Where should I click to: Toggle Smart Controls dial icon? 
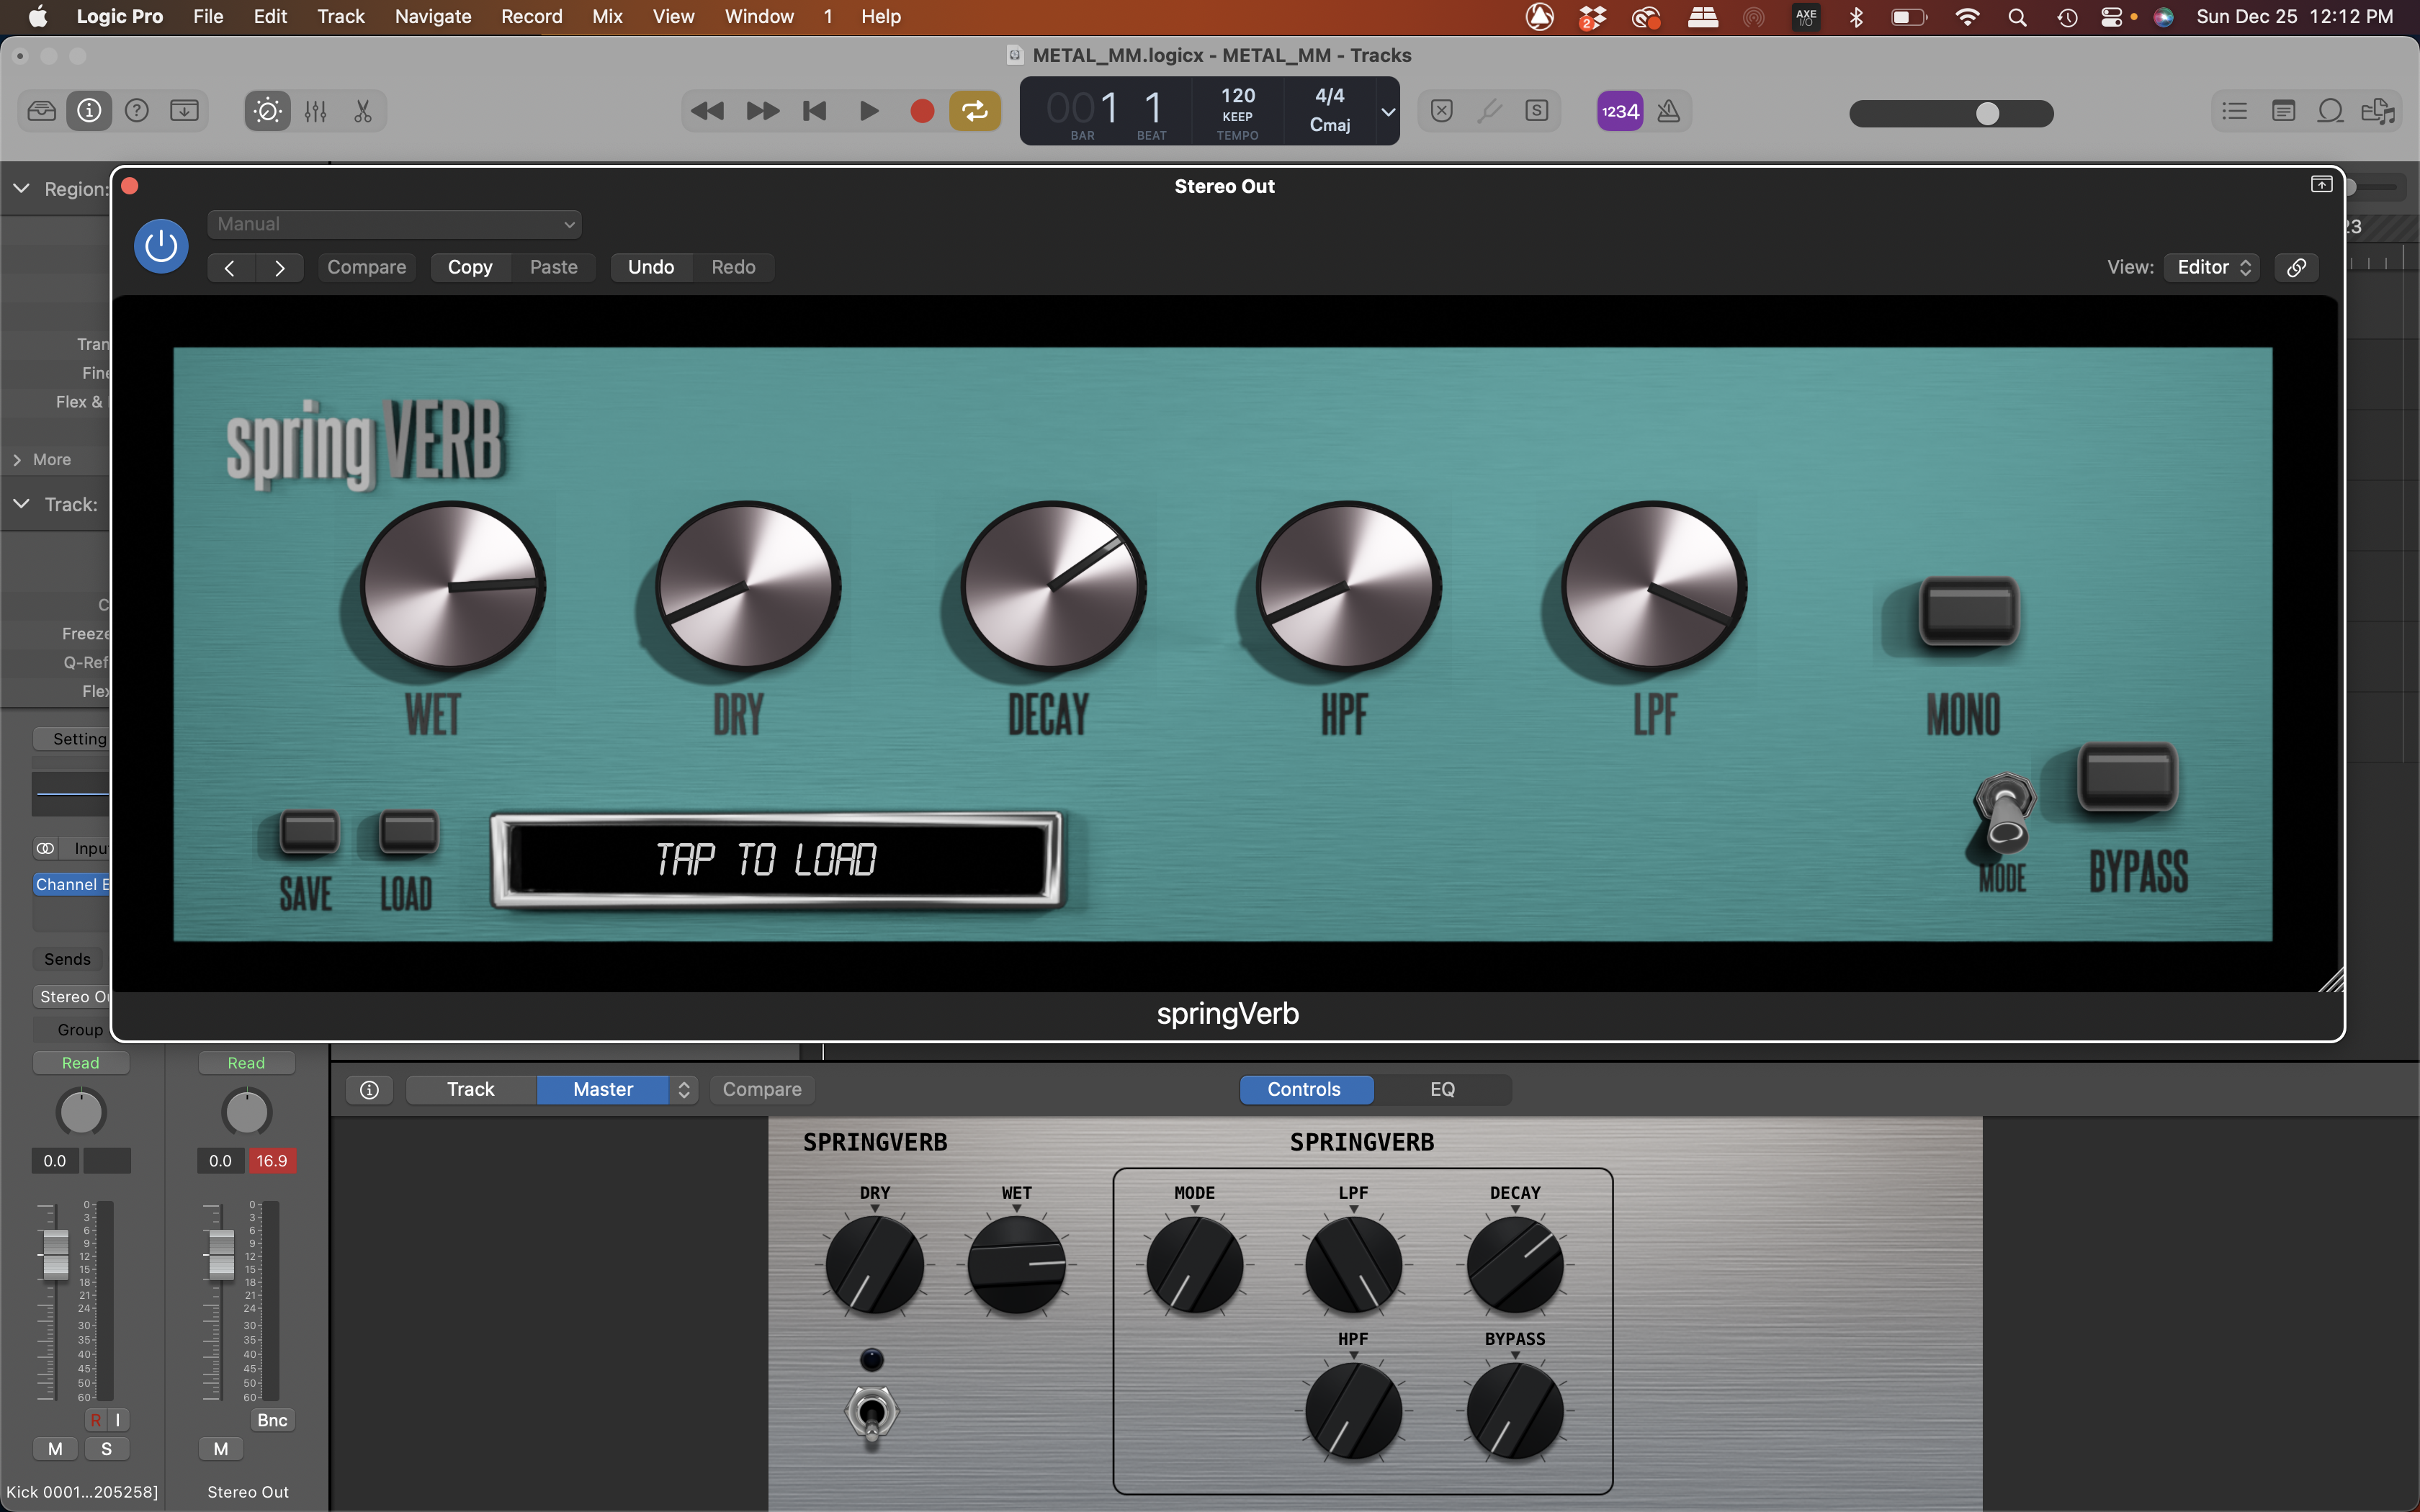(x=268, y=111)
